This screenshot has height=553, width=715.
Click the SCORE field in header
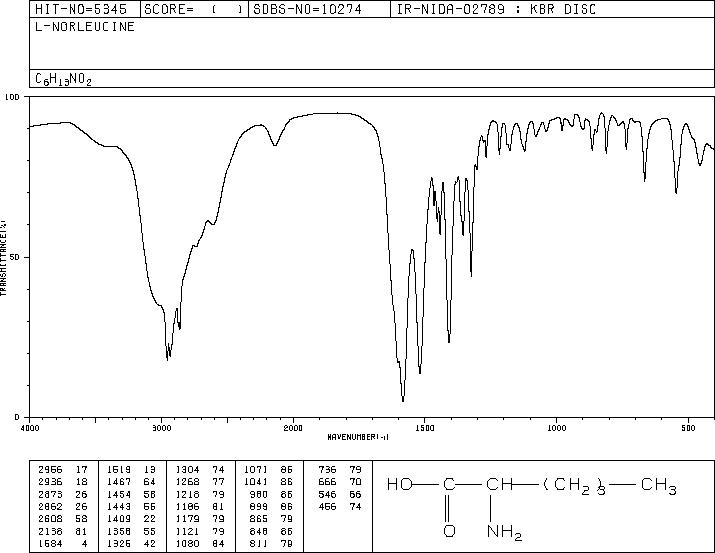pos(193,9)
